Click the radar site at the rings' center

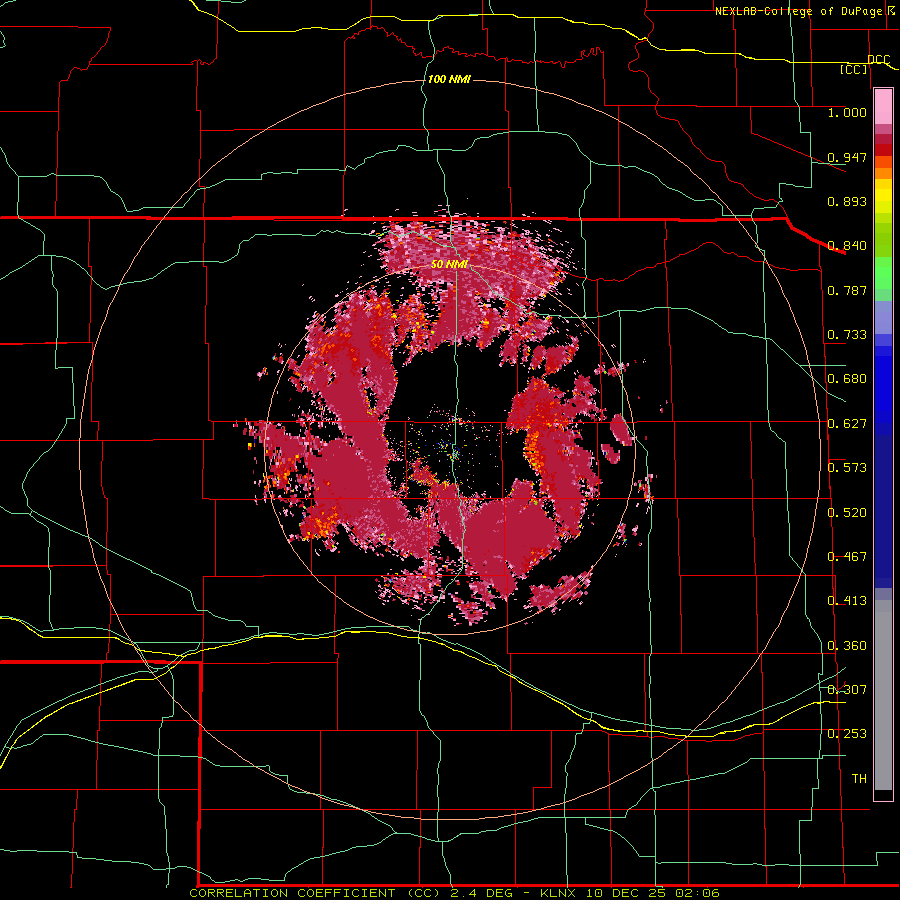tap(449, 449)
